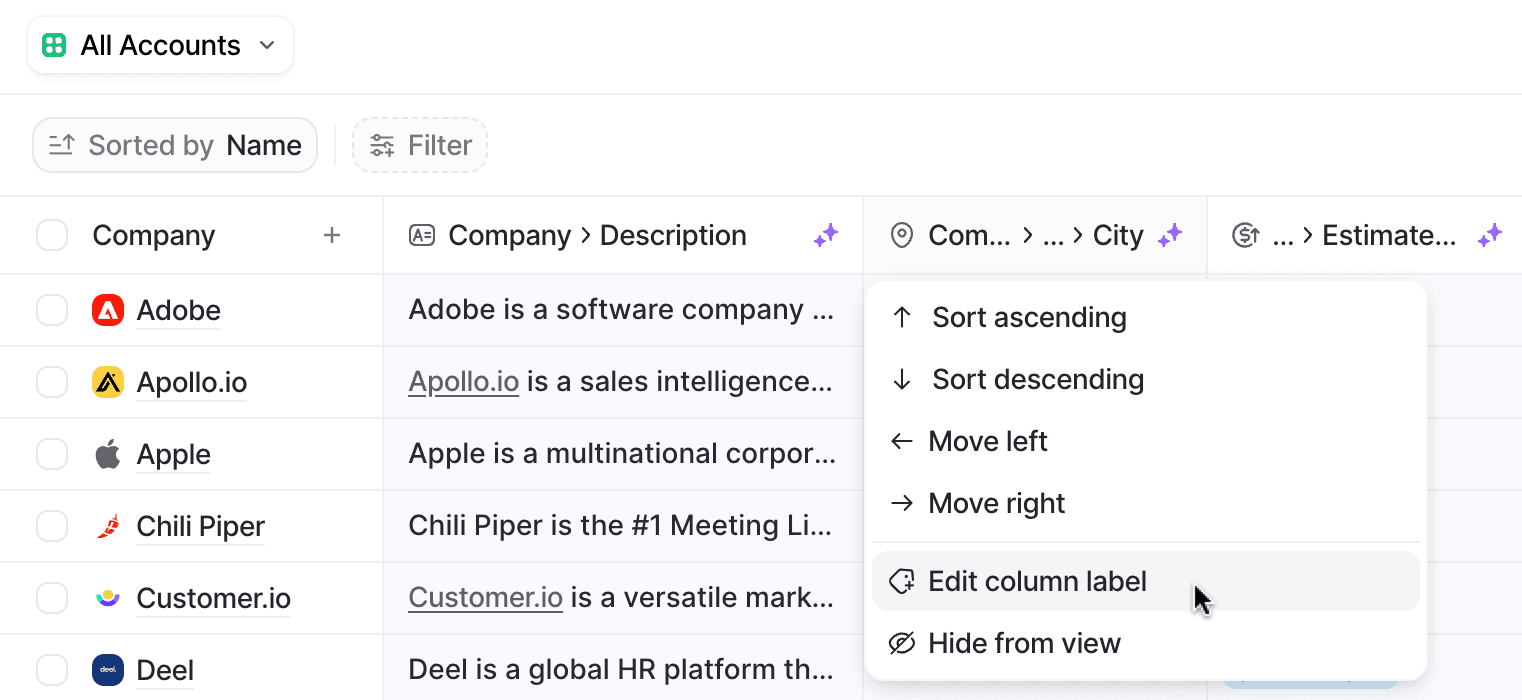
Task: Select Move right in the column menu
Action: [1146, 504]
